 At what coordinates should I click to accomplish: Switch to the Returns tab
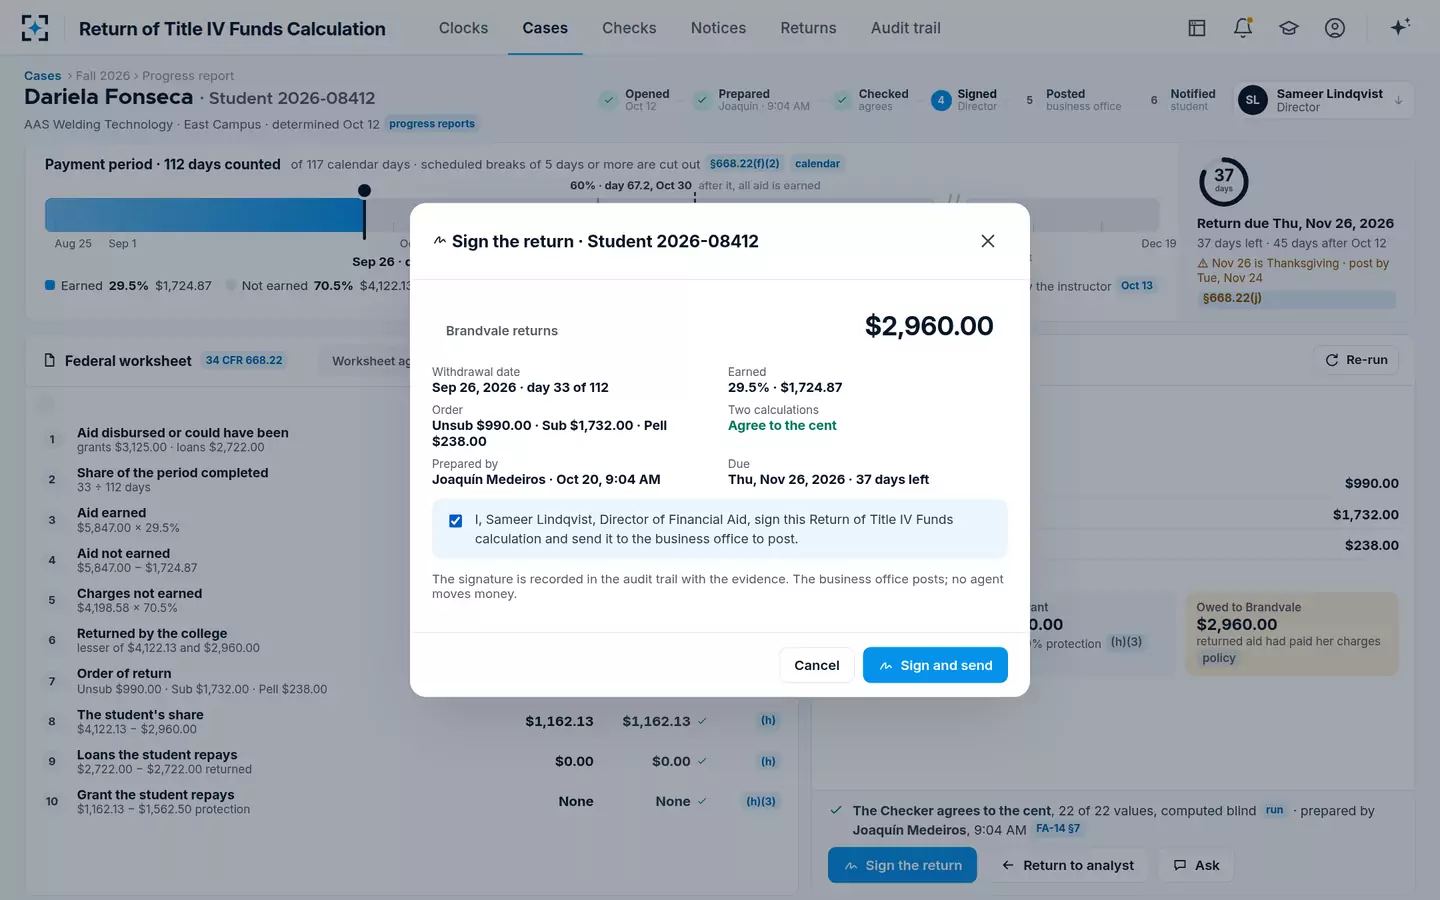click(x=808, y=28)
